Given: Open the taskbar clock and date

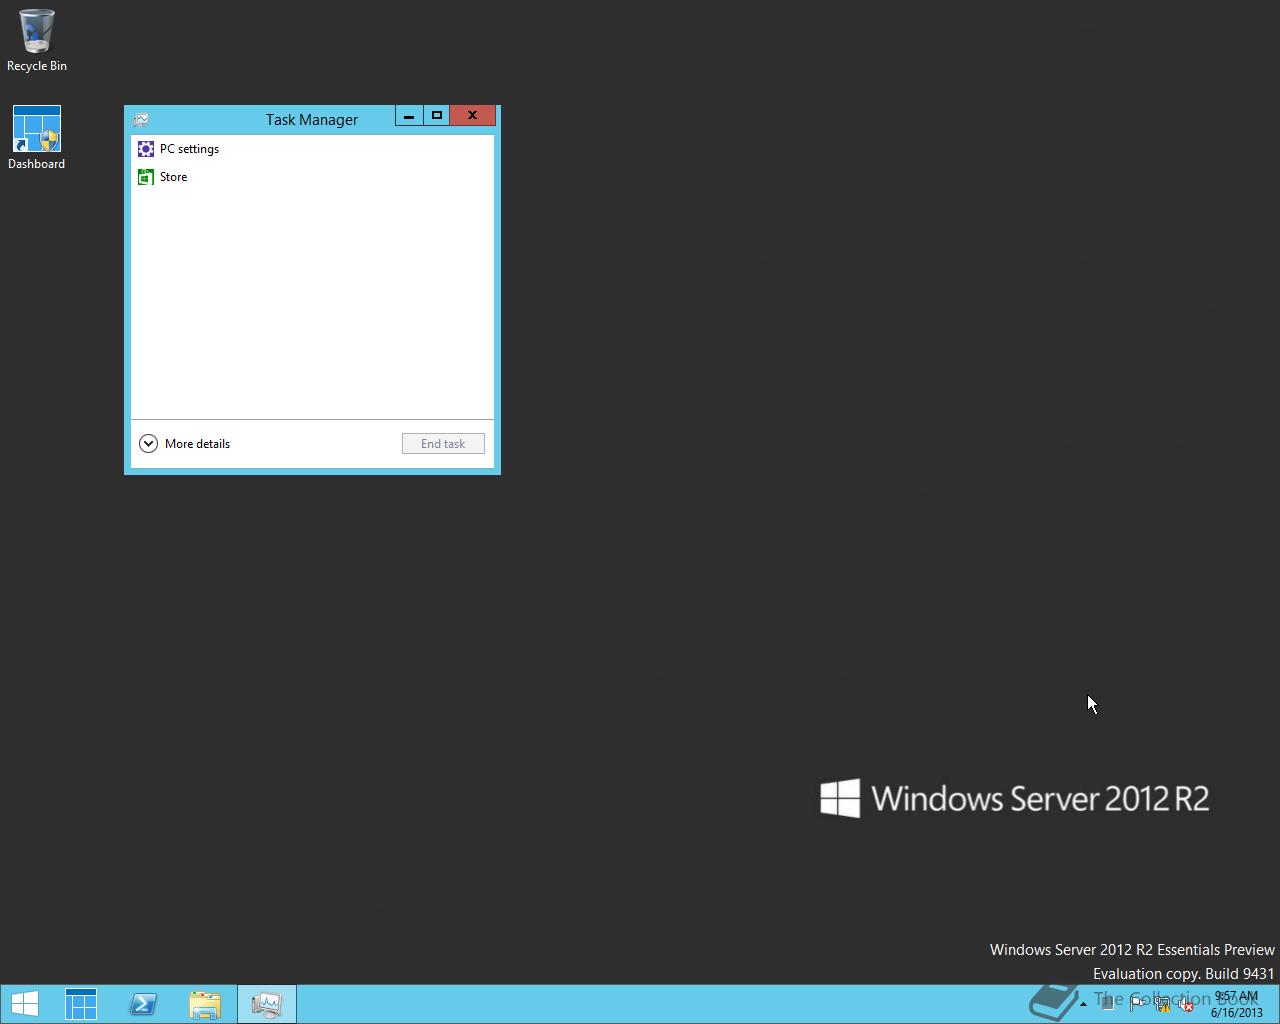Looking at the screenshot, I should (x=1236, y=1004).
